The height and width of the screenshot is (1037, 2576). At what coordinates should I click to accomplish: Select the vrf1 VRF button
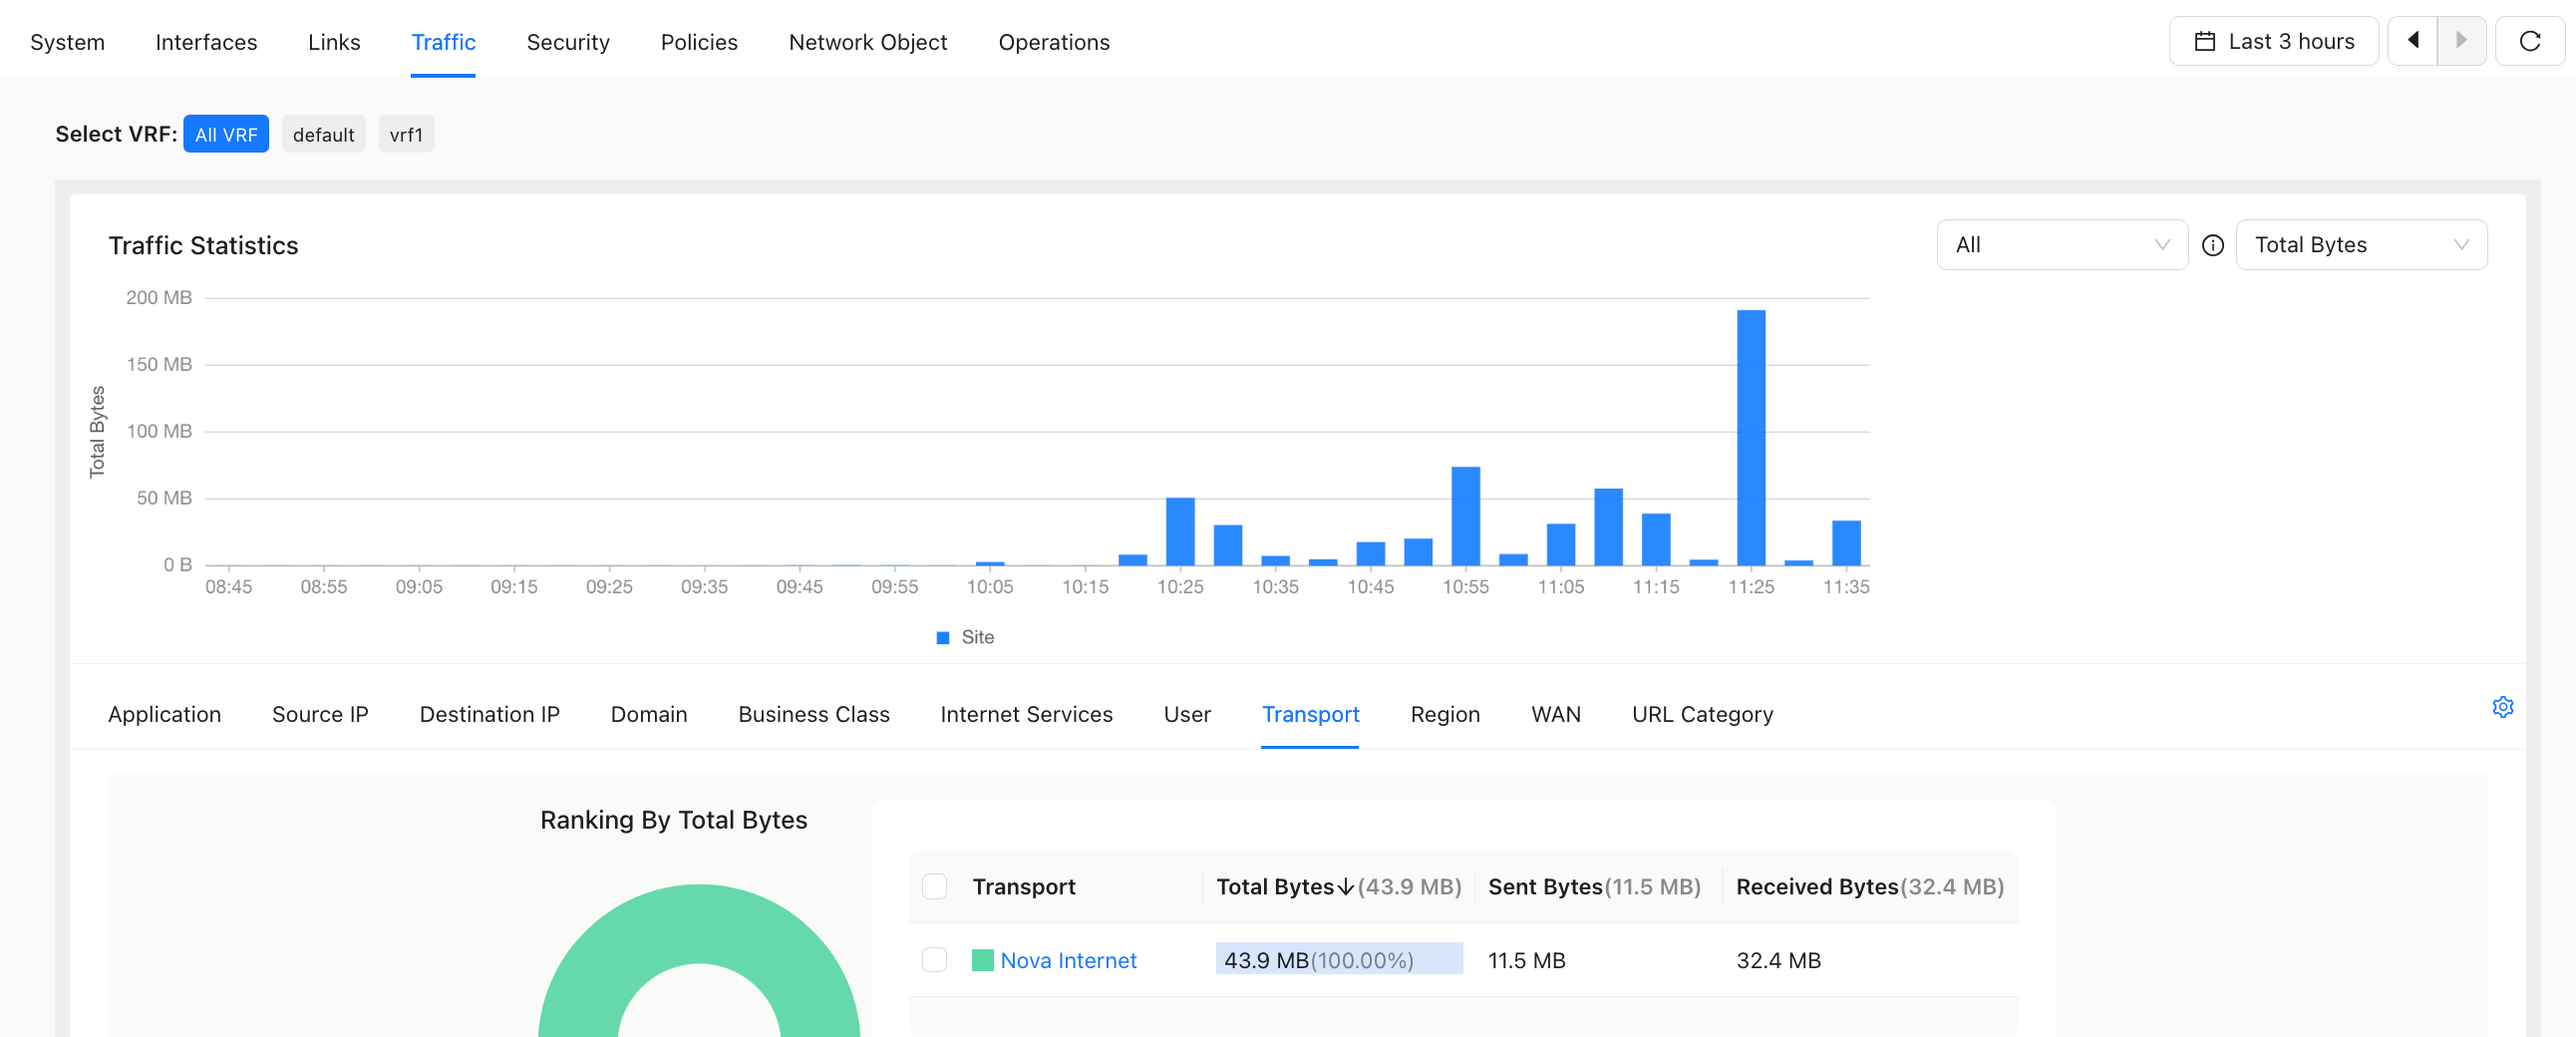point(406,134)
